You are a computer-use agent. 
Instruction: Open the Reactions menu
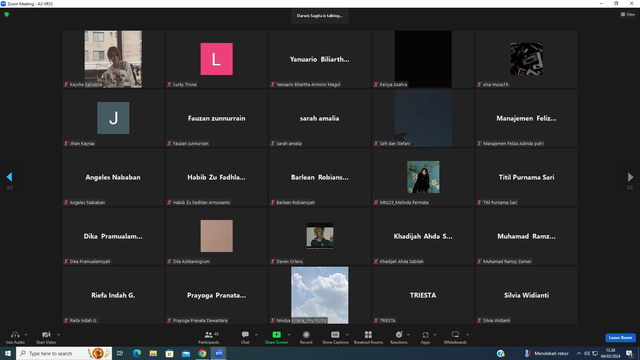[399, 337]
